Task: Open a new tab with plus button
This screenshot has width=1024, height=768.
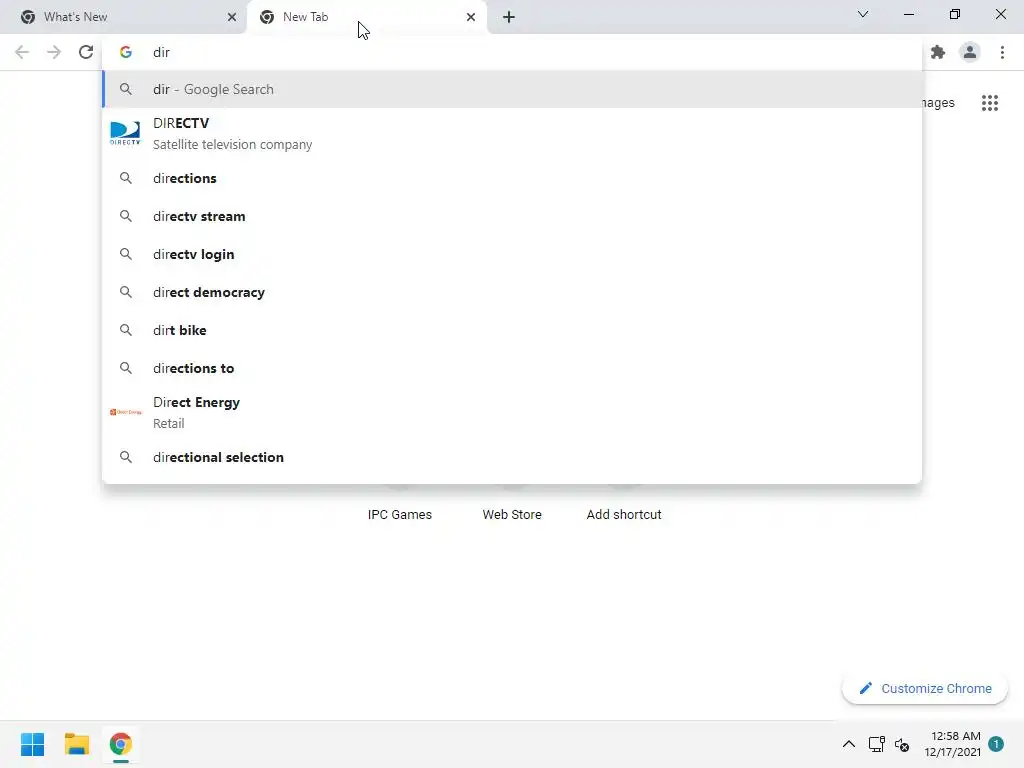Action: 509,17
